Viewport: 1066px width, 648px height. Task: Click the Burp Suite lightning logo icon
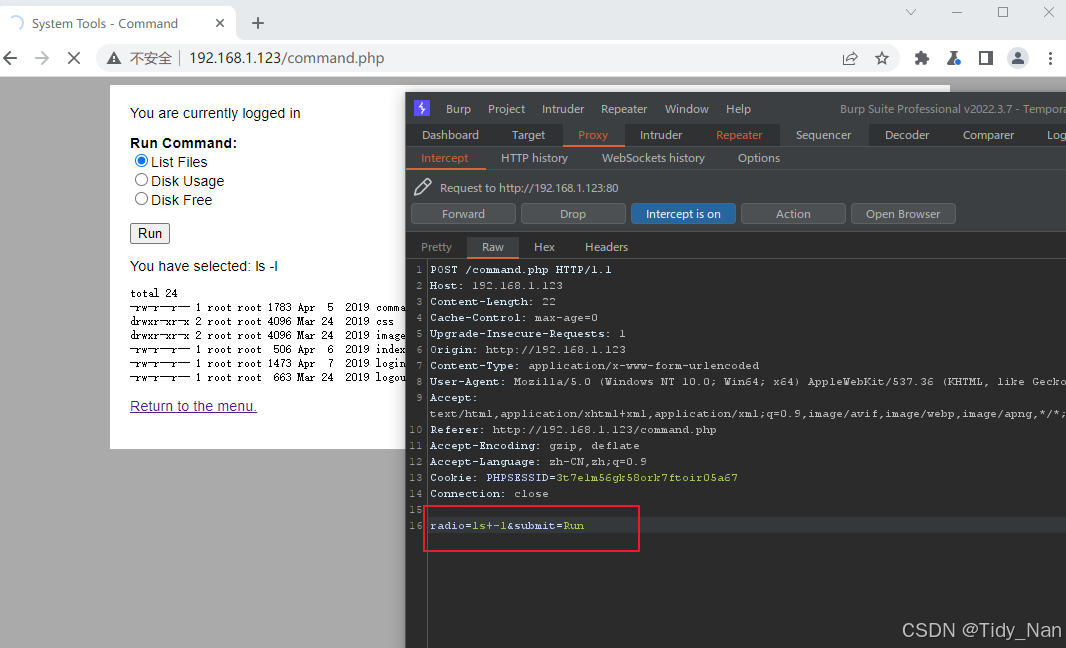(x=422, y=108)
